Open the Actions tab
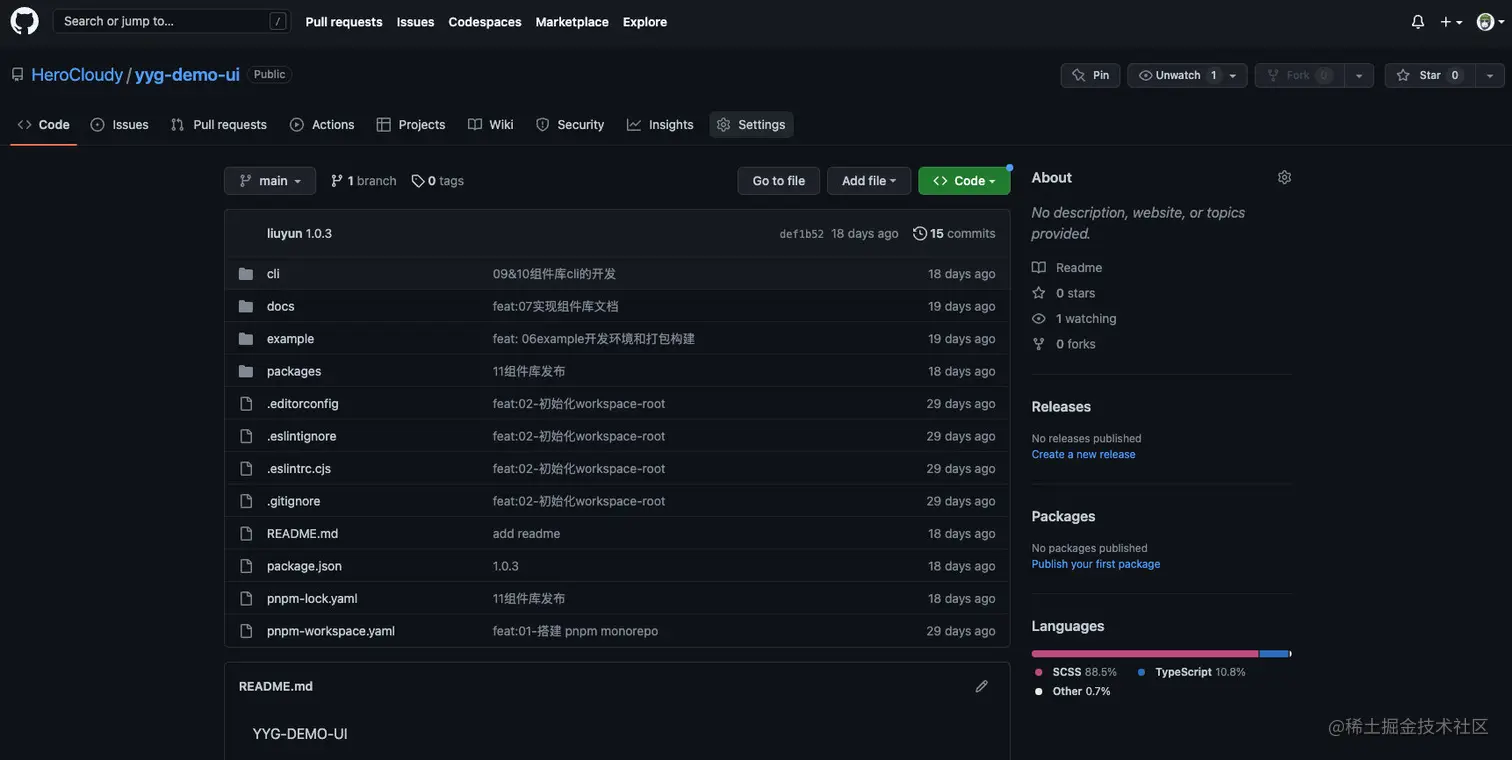This screenshot has height=760, width=1512. click(322, 125)
